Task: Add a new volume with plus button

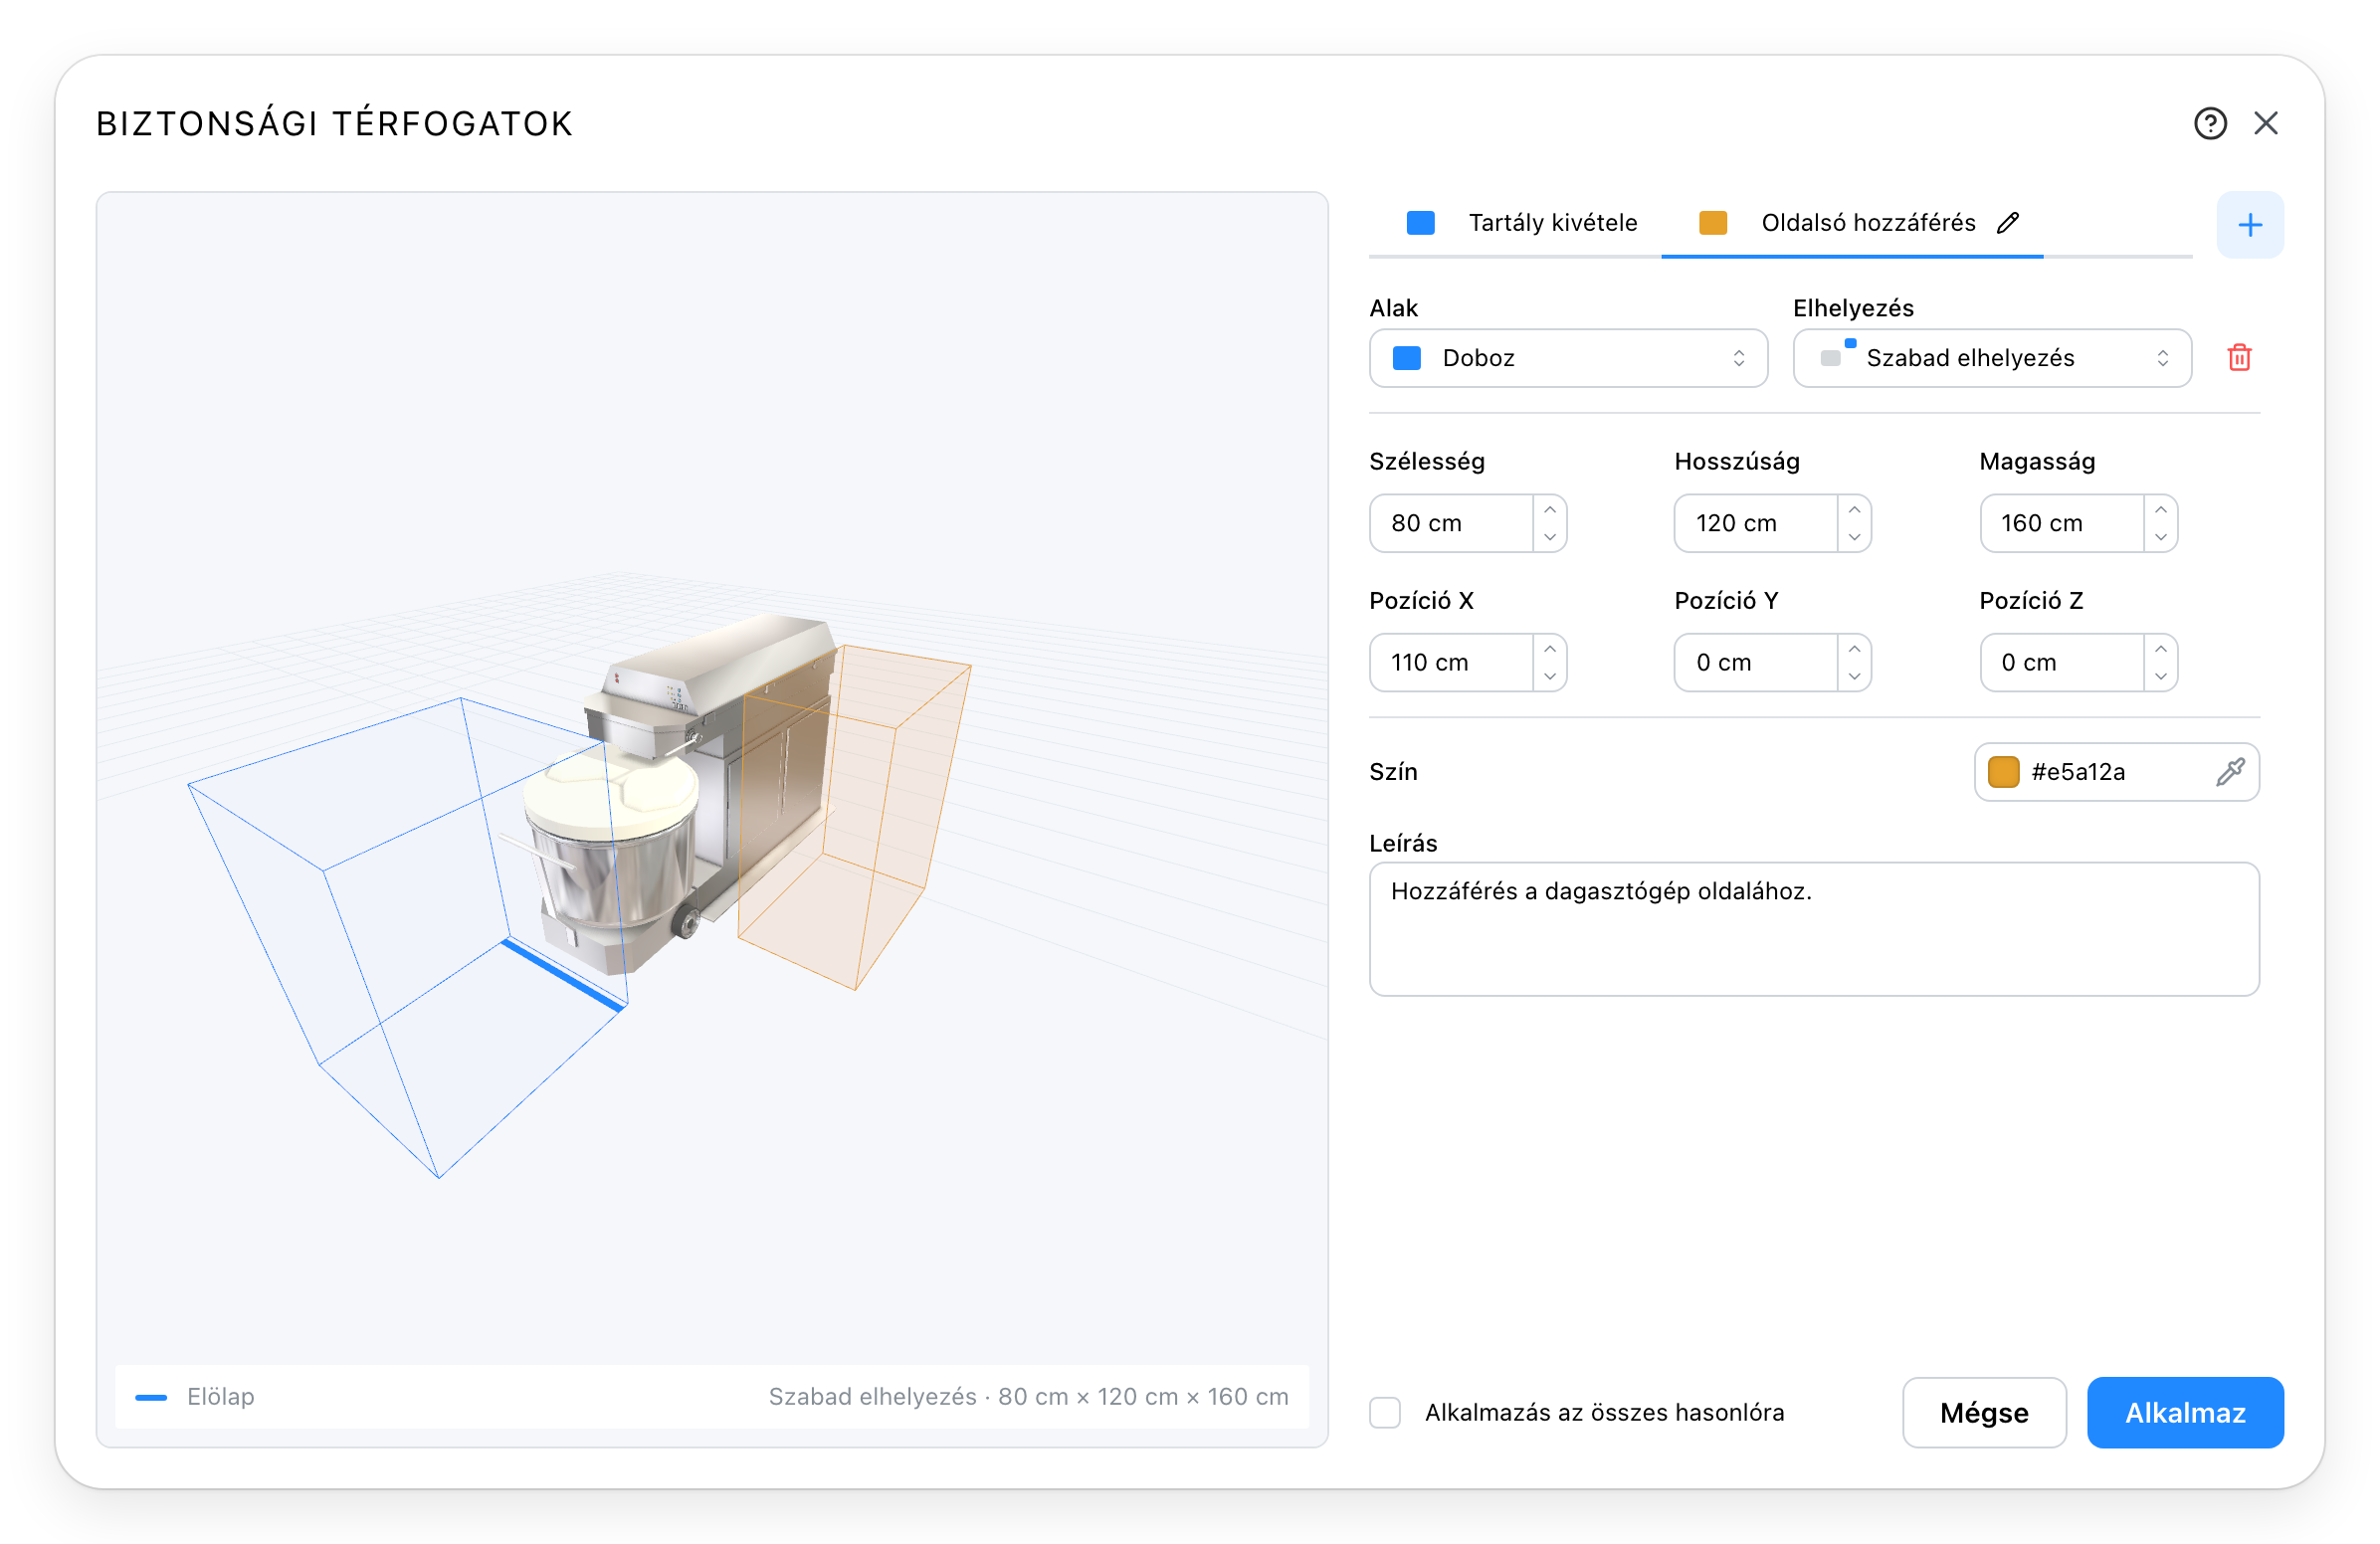Action: 2250,225
